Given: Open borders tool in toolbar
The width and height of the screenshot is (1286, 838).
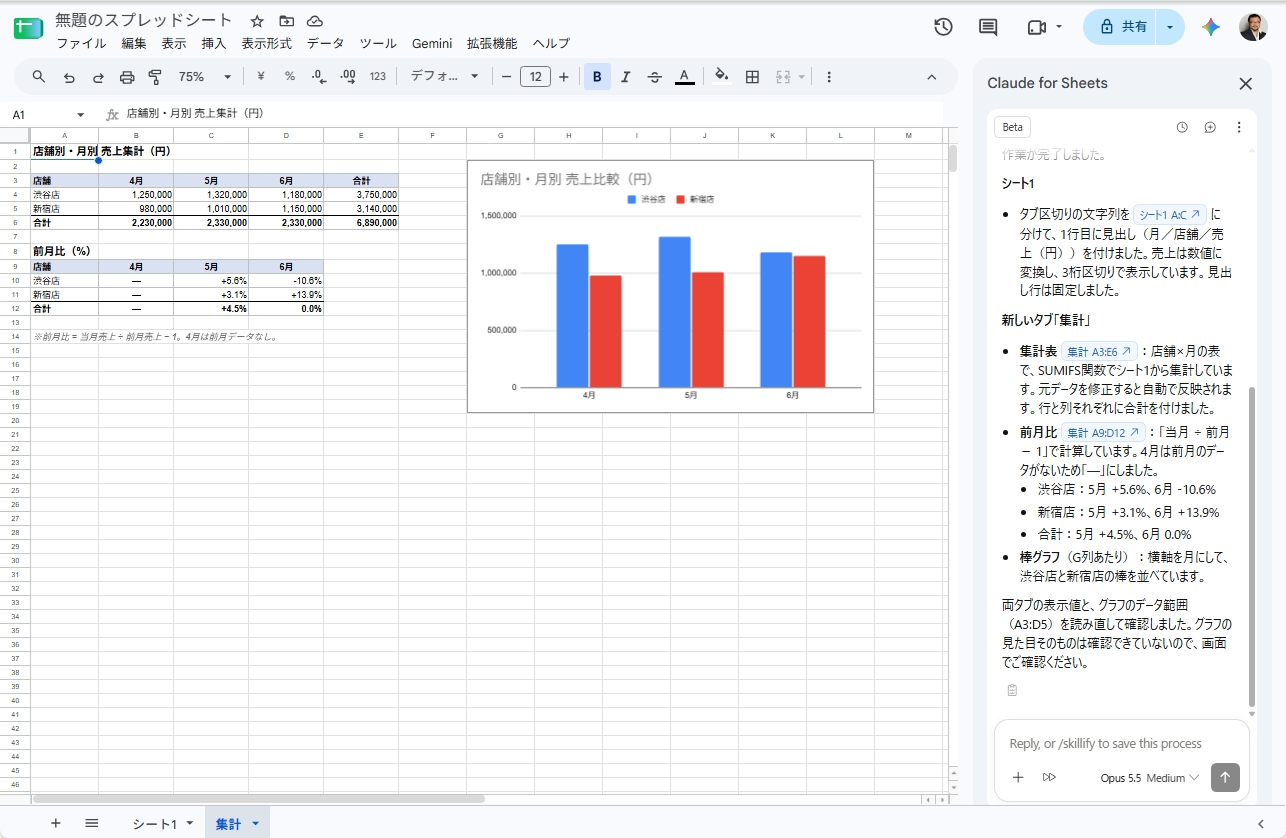Looking at the screenshot, I should (753, 77).
